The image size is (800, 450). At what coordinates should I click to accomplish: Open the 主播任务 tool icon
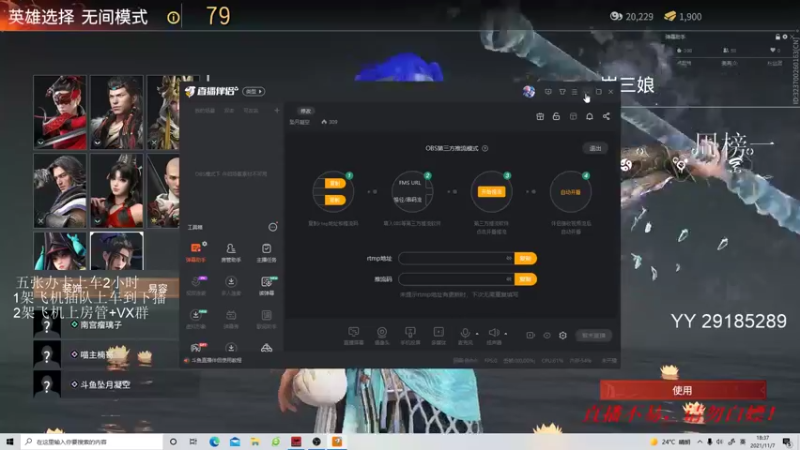(x=266, y=252)
